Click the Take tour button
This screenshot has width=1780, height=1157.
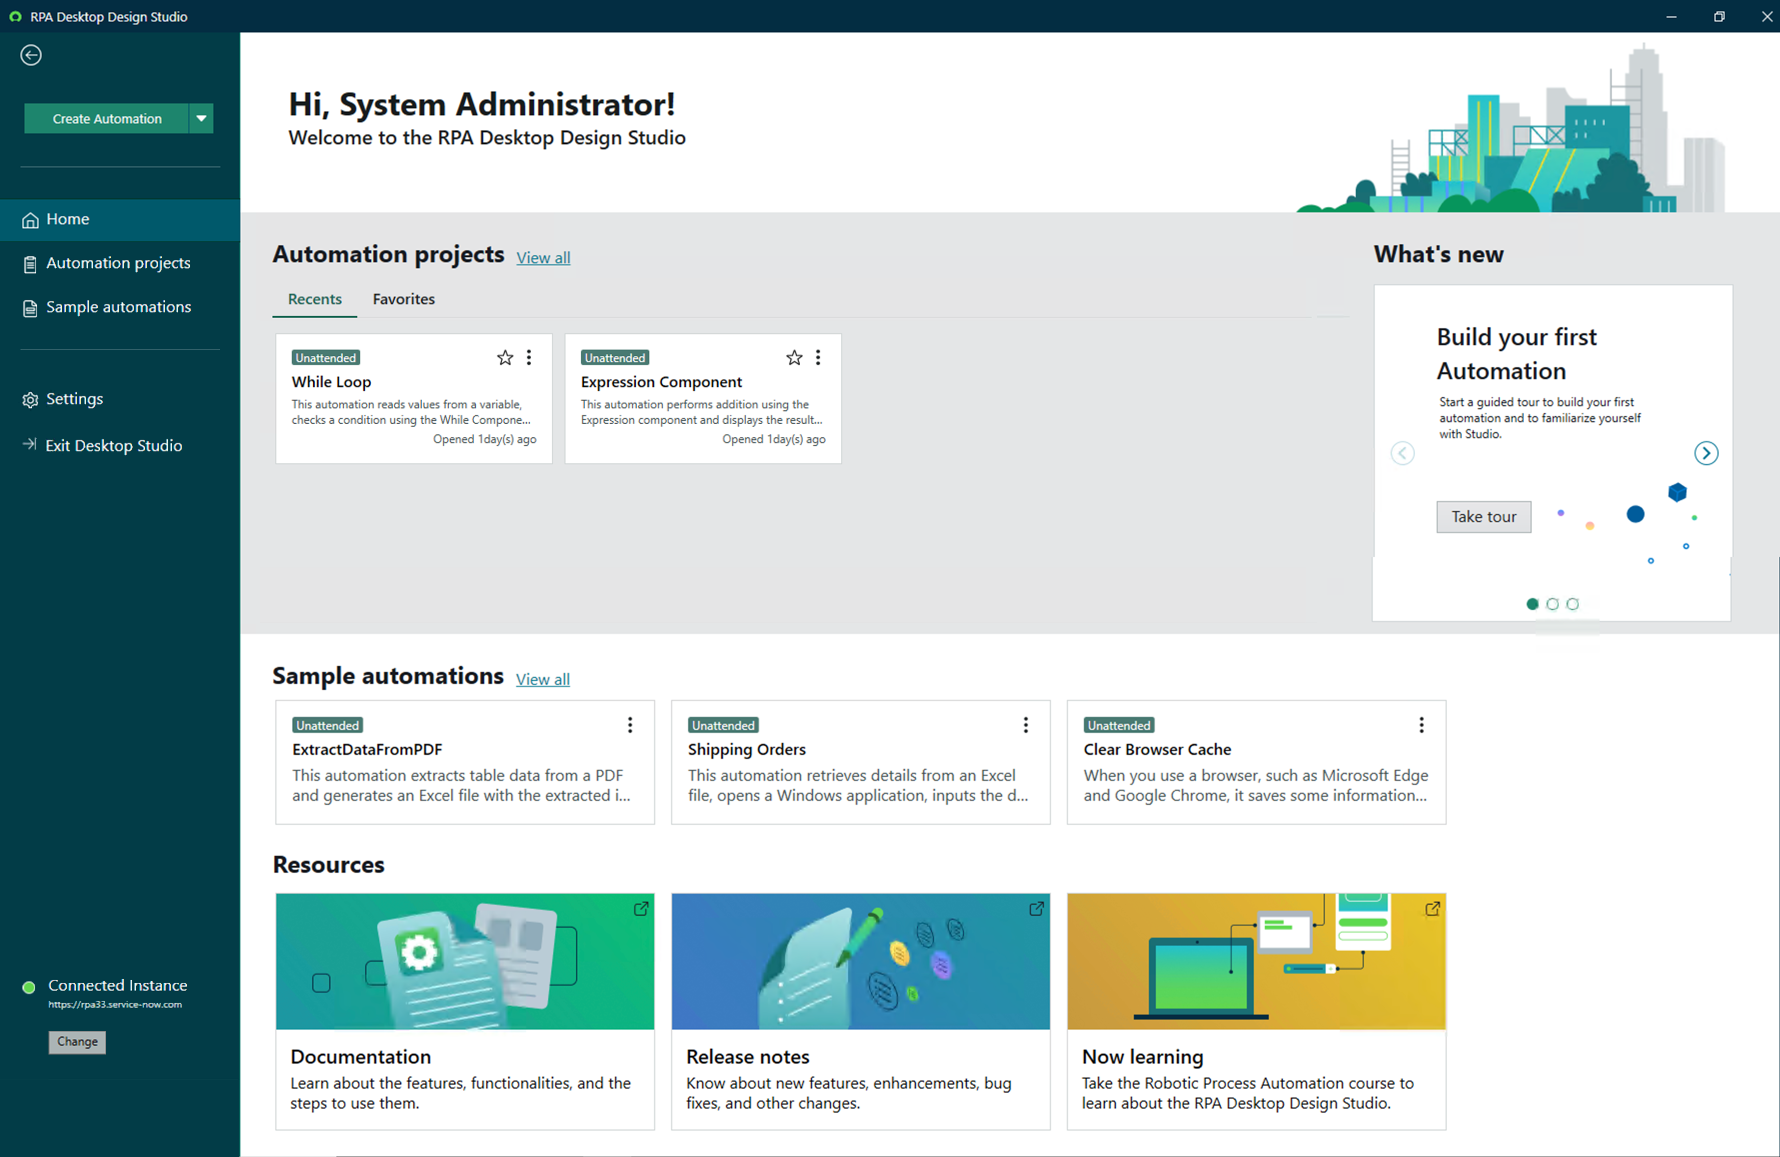[x=1483, y=516]
